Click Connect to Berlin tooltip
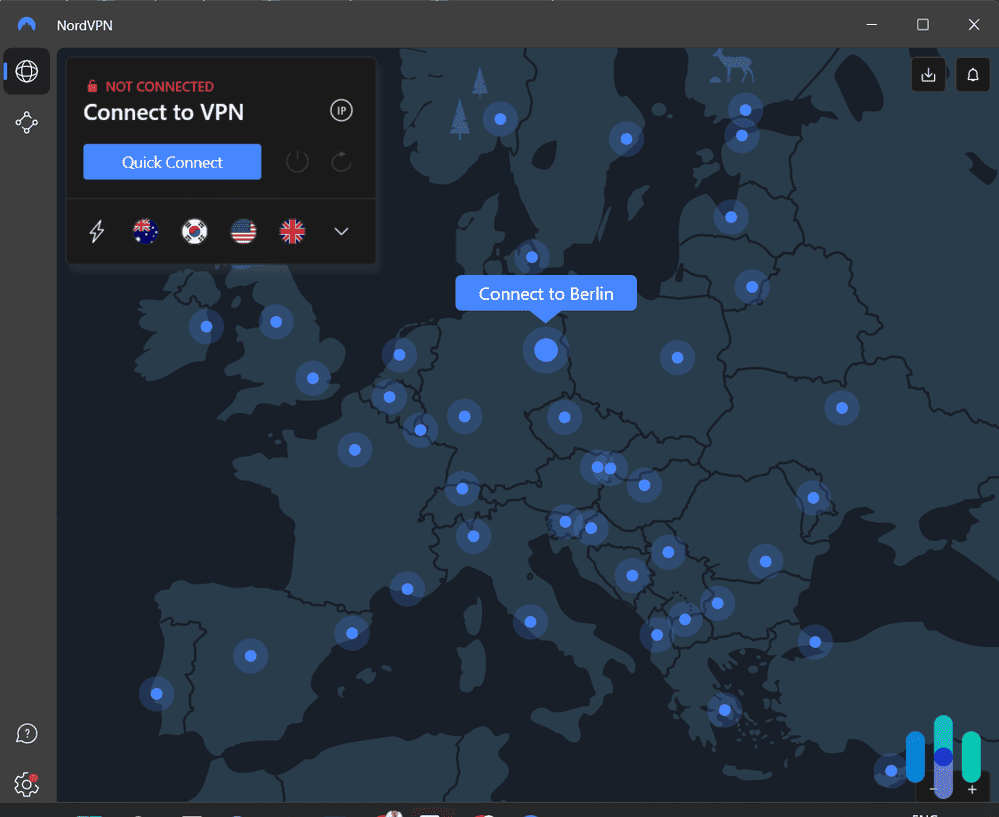The width and height of the screenshot is (999, 817). click(x=545, y=293)
